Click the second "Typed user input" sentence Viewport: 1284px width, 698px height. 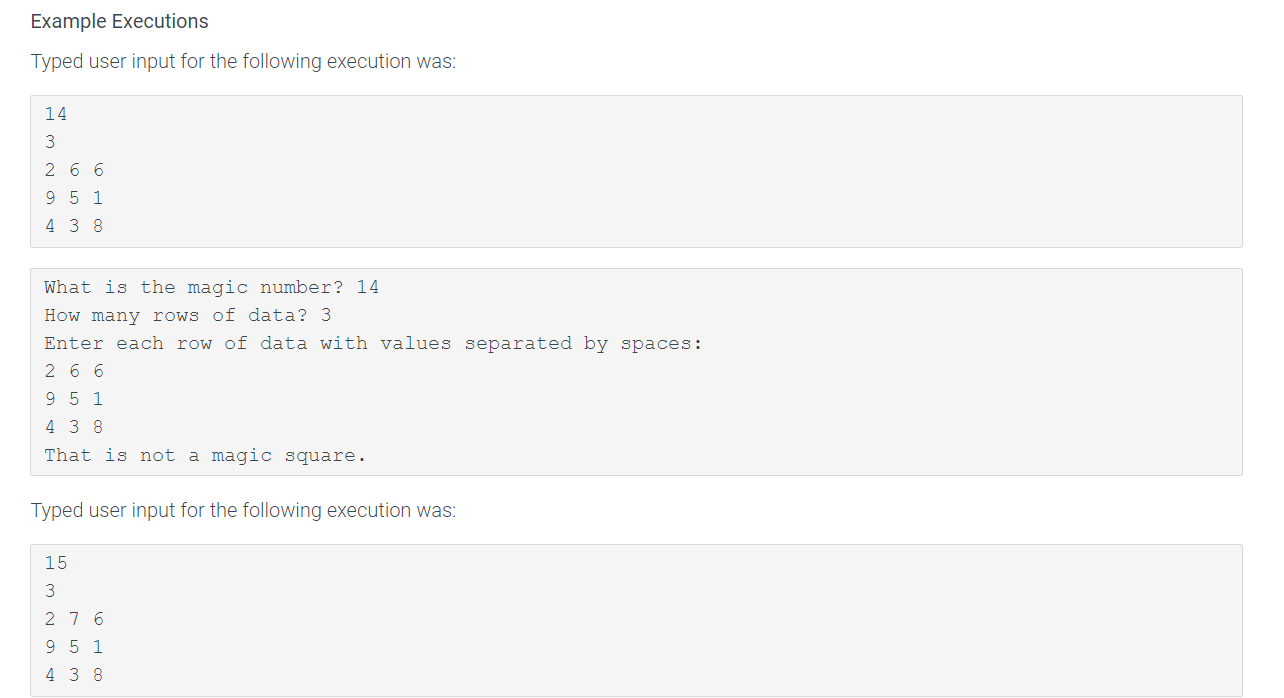(243, 510)
